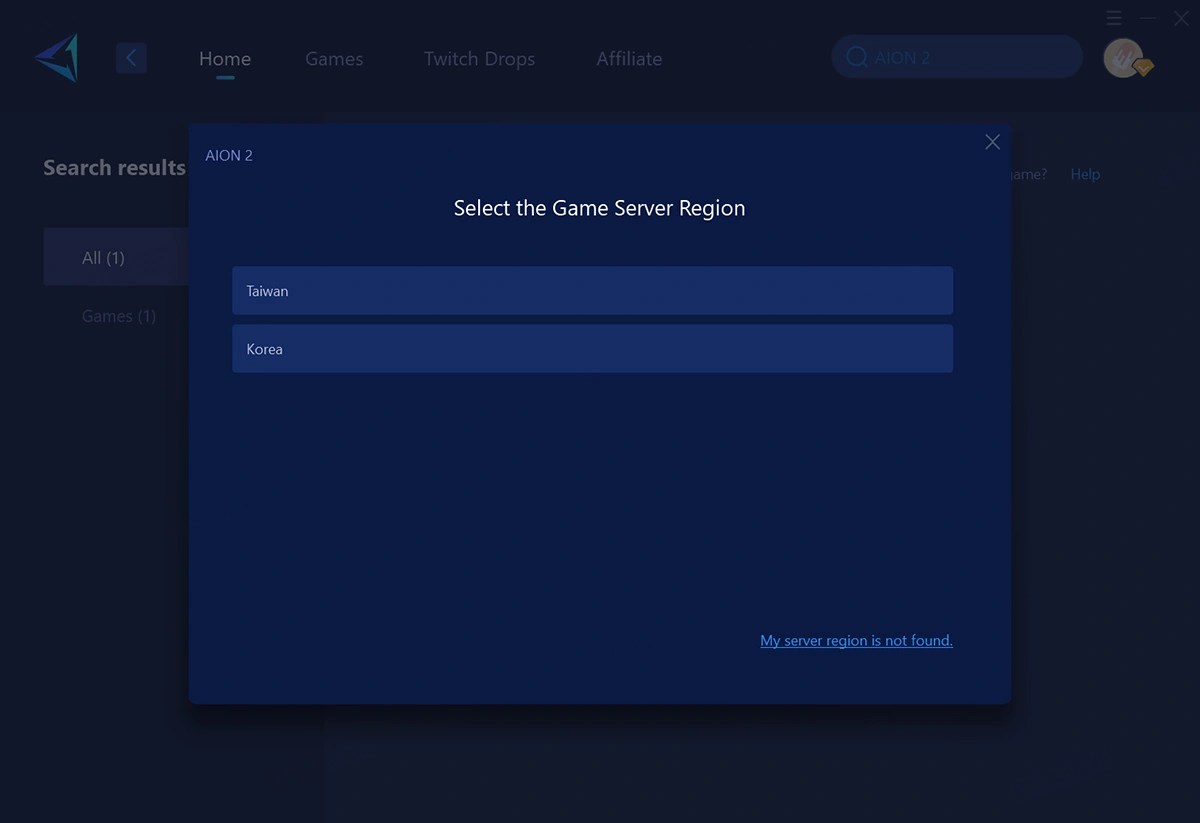Open the Games tab
1200x823 pixels.
click(x=334, y=59)
